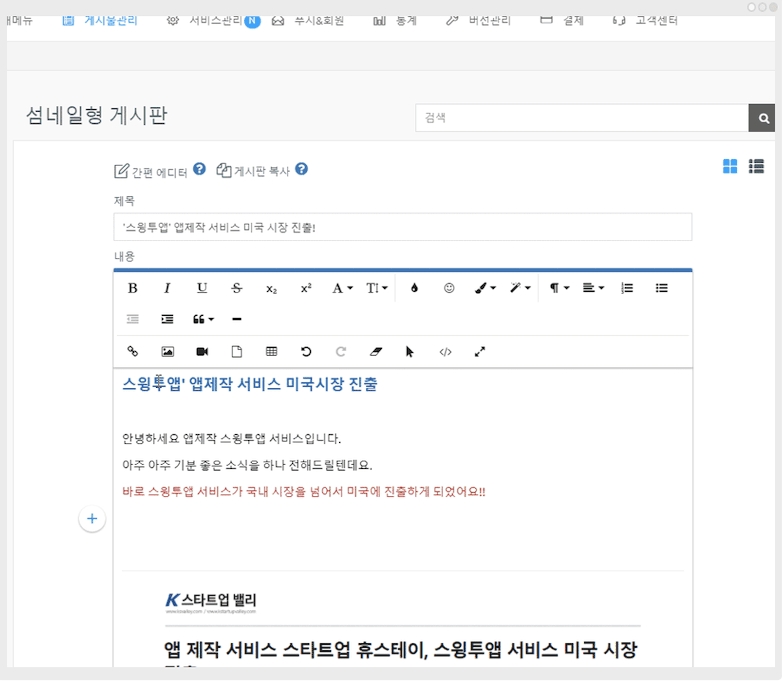Insert an emoticon smiley
Image resolution: width=783 pixels, height=682 pixels.
tap(449, 288)
